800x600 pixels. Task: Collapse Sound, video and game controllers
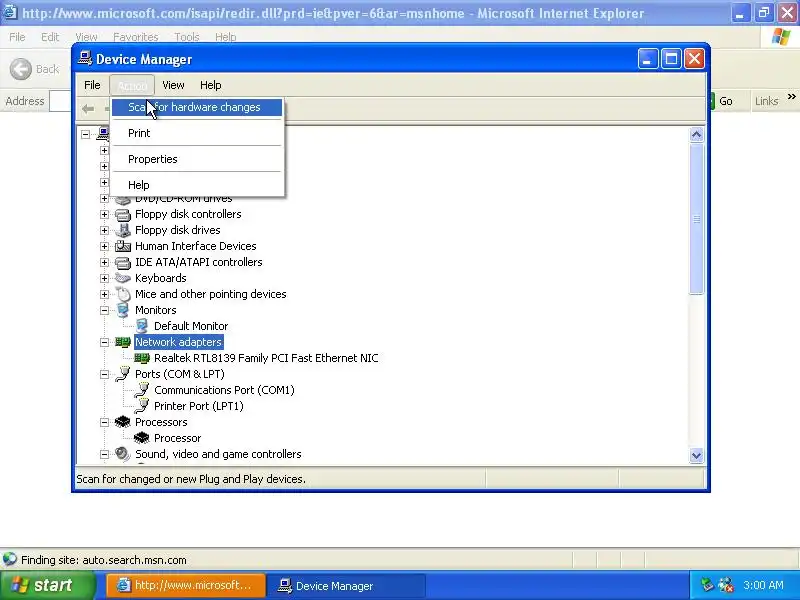point(104,454)
